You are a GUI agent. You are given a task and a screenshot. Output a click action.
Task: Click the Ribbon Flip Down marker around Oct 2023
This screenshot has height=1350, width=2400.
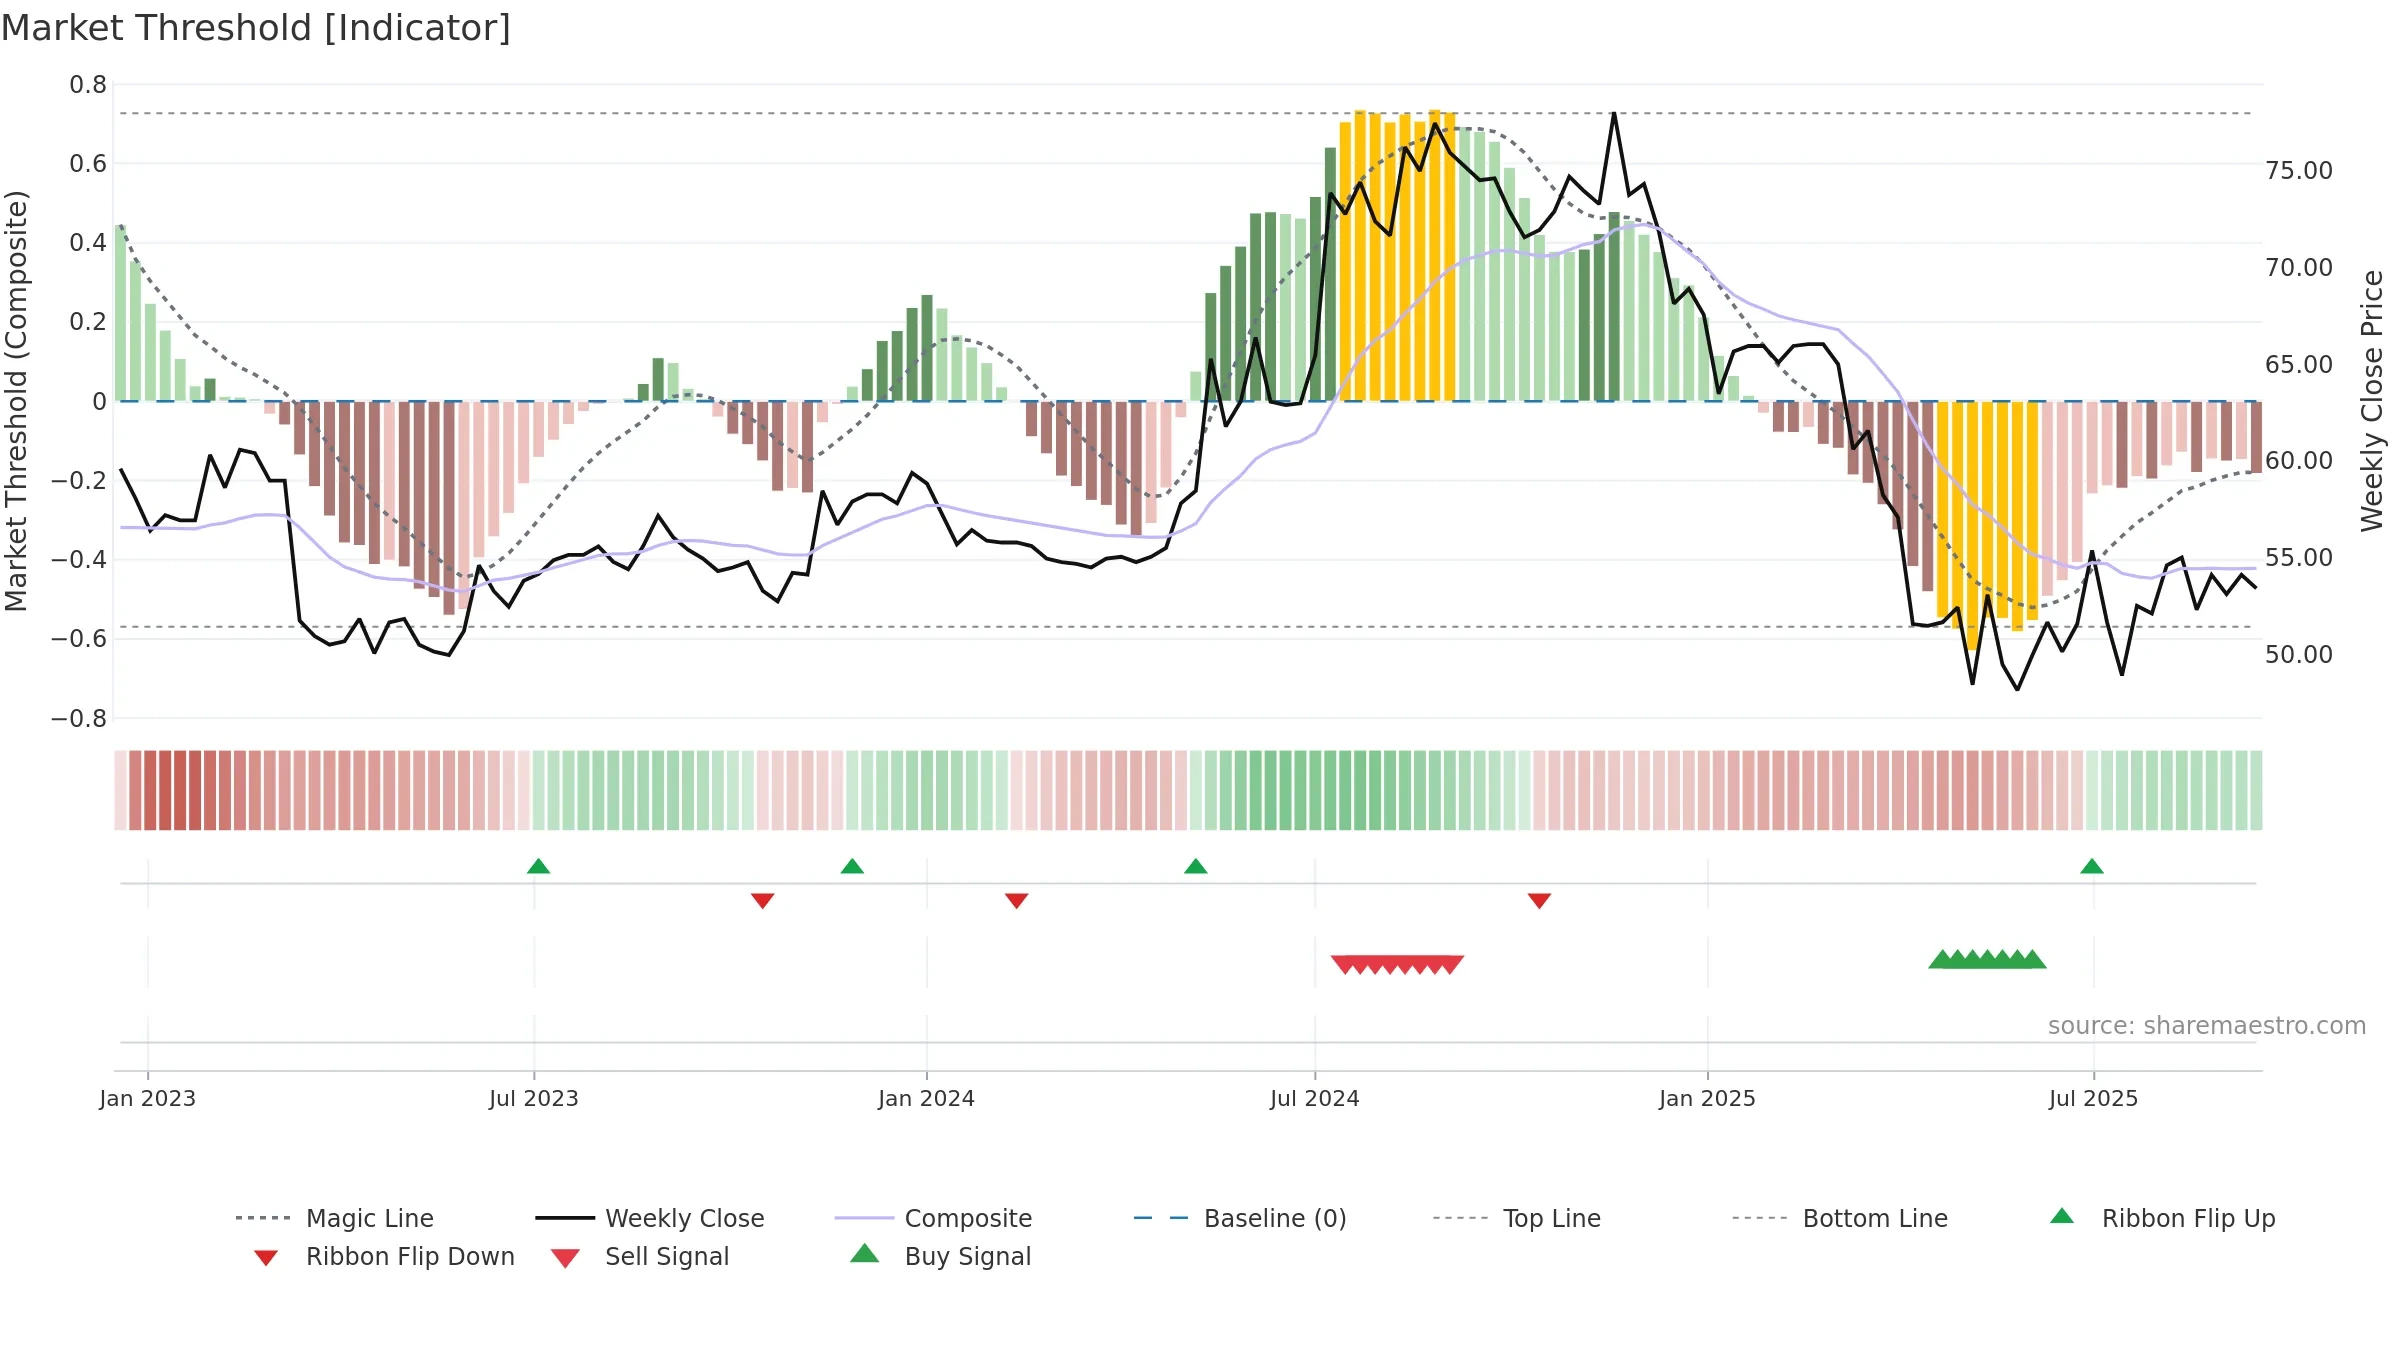(763, 901)
